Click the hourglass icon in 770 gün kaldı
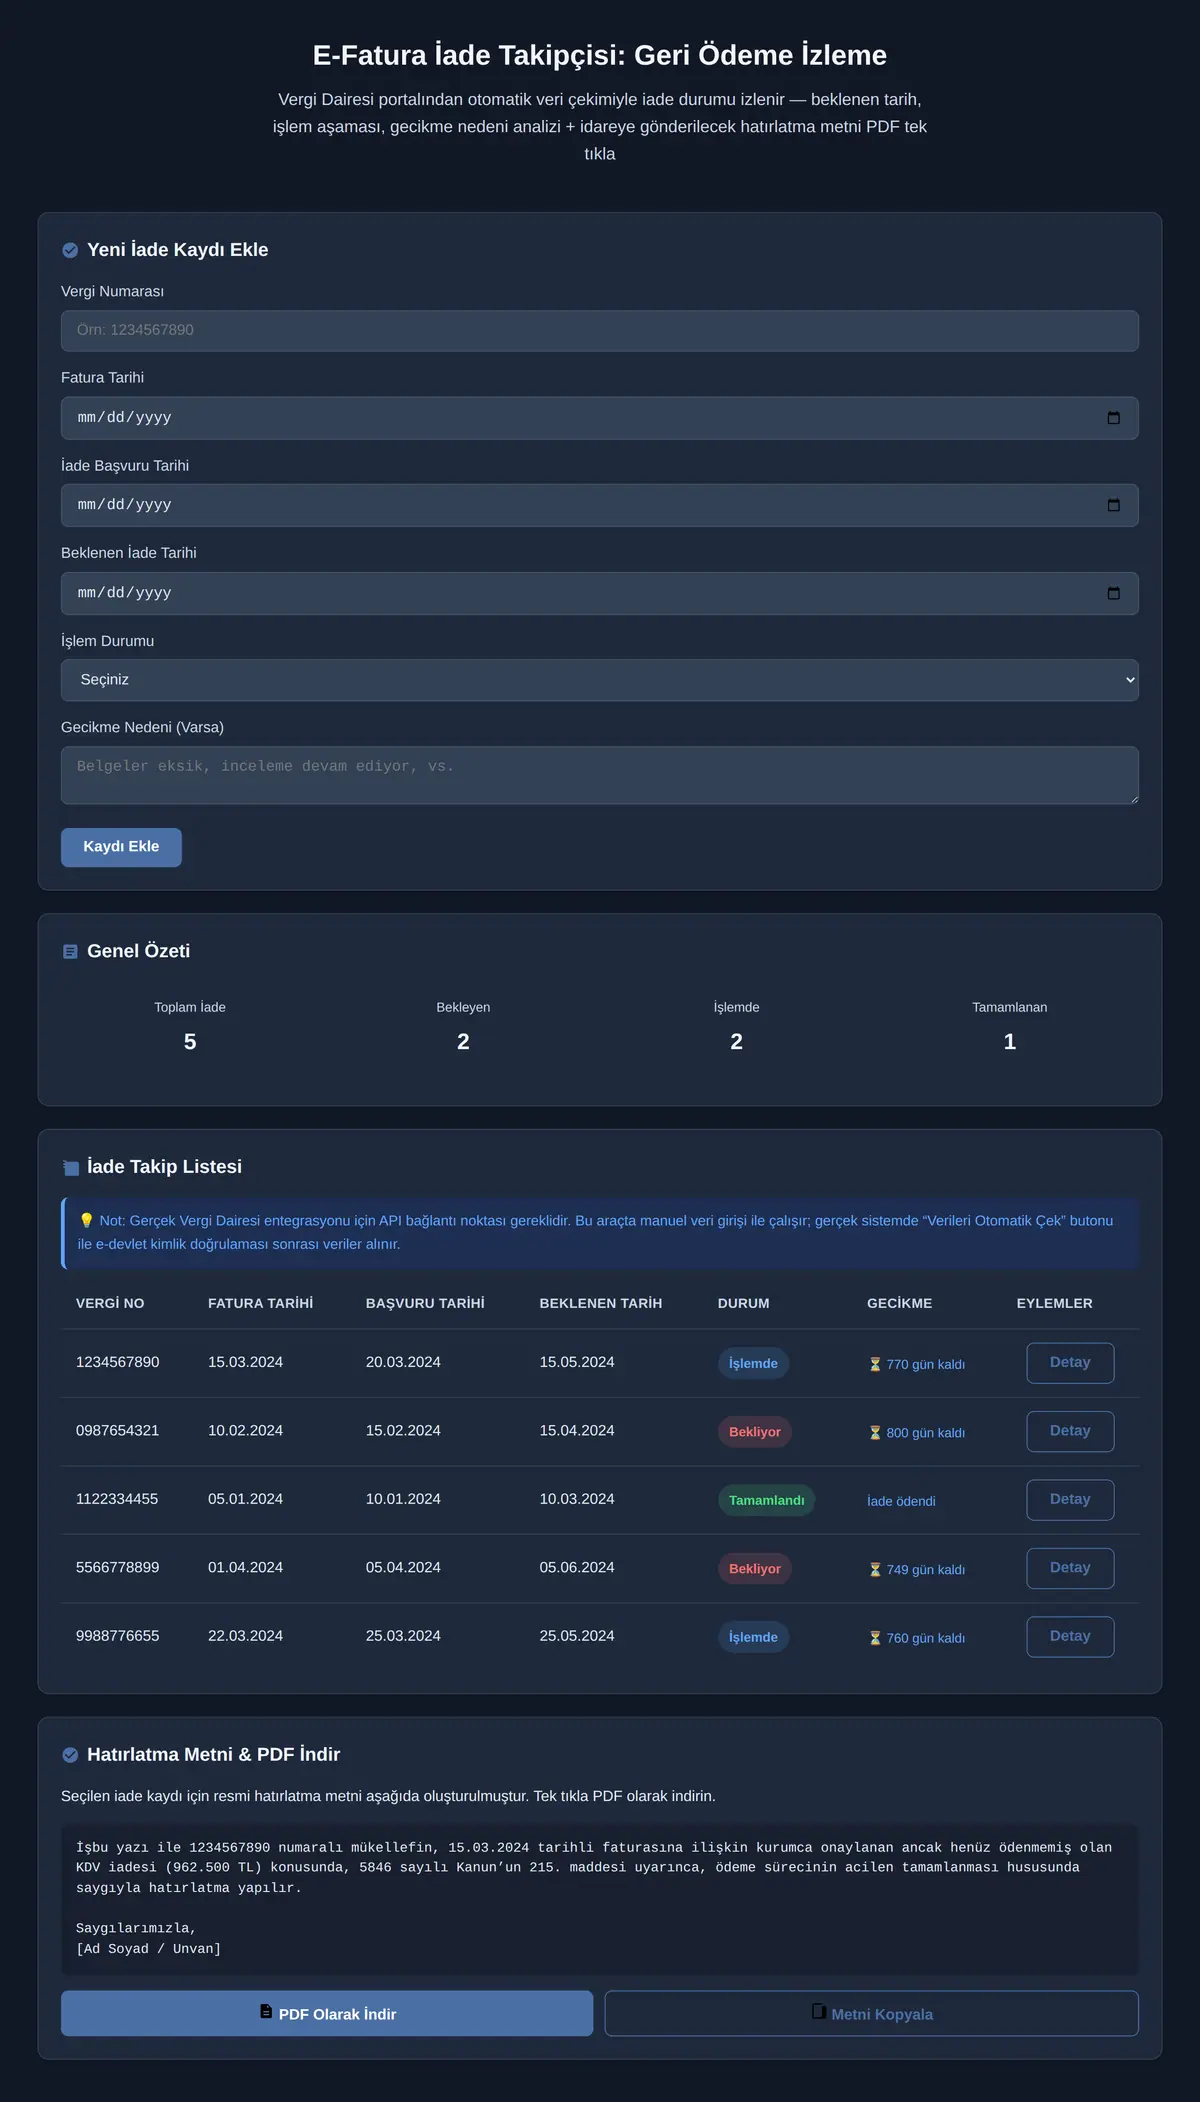Image resolution: width=1200 pixels, height=2102 pixels. coord(875,1364)
